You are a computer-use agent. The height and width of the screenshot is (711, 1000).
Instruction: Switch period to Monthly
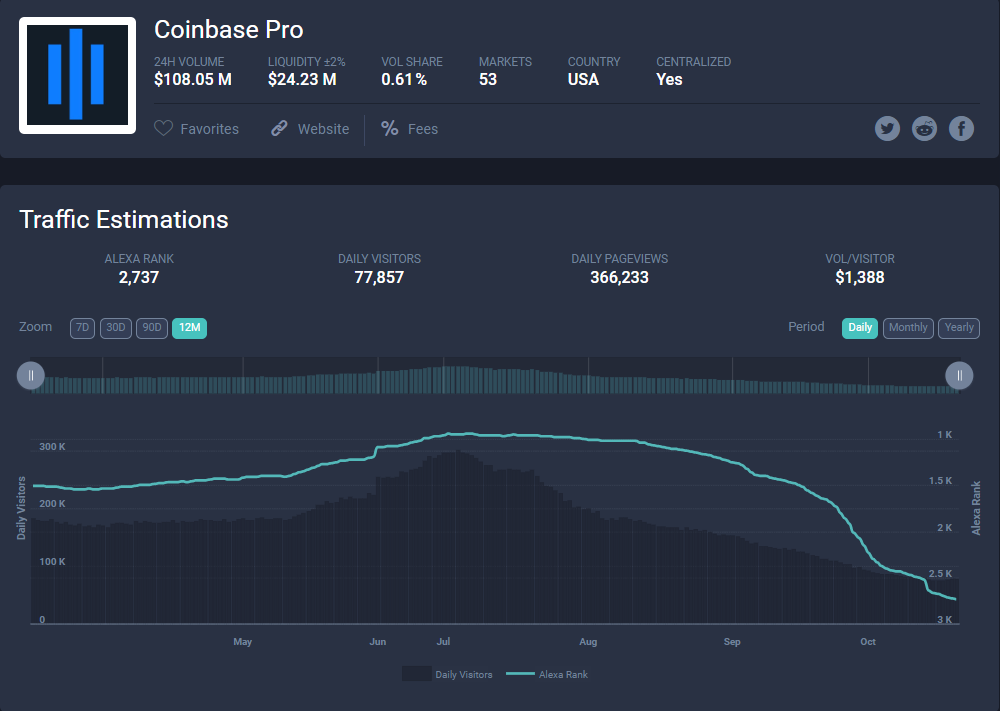908,328
